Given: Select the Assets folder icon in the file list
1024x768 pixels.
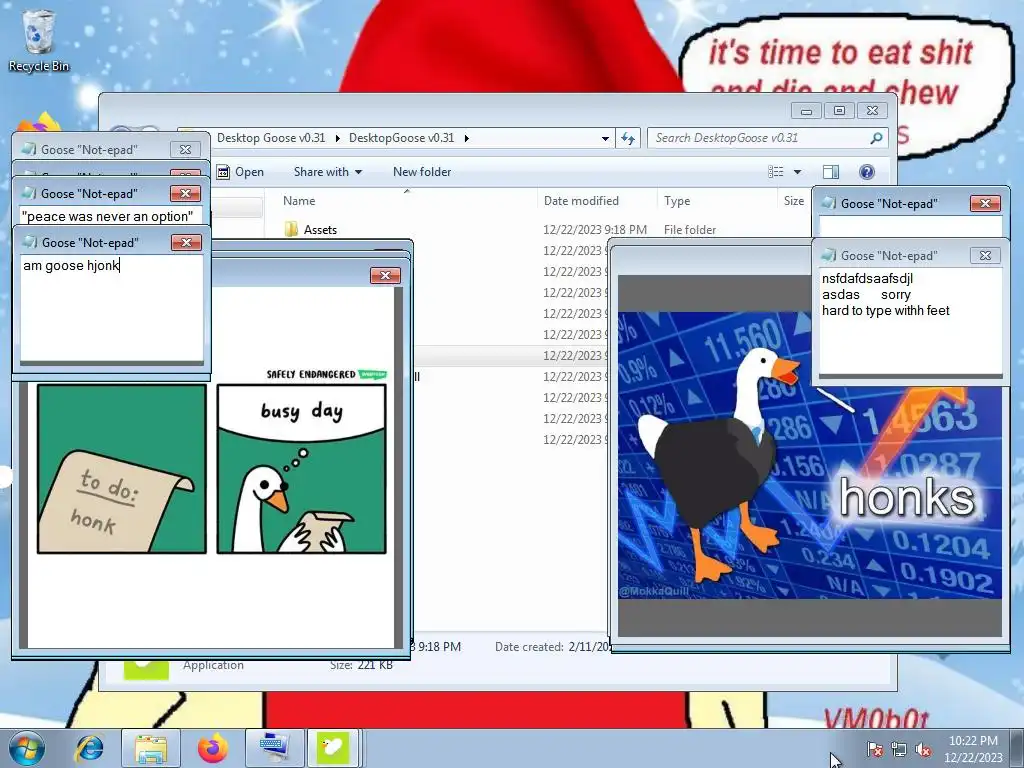Looking at the screenshot, I should coord(291,229).
